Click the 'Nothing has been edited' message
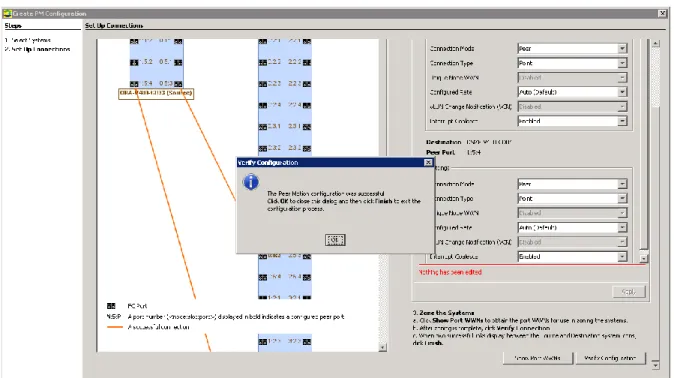674x378 pixels. (x=450, y=272)
